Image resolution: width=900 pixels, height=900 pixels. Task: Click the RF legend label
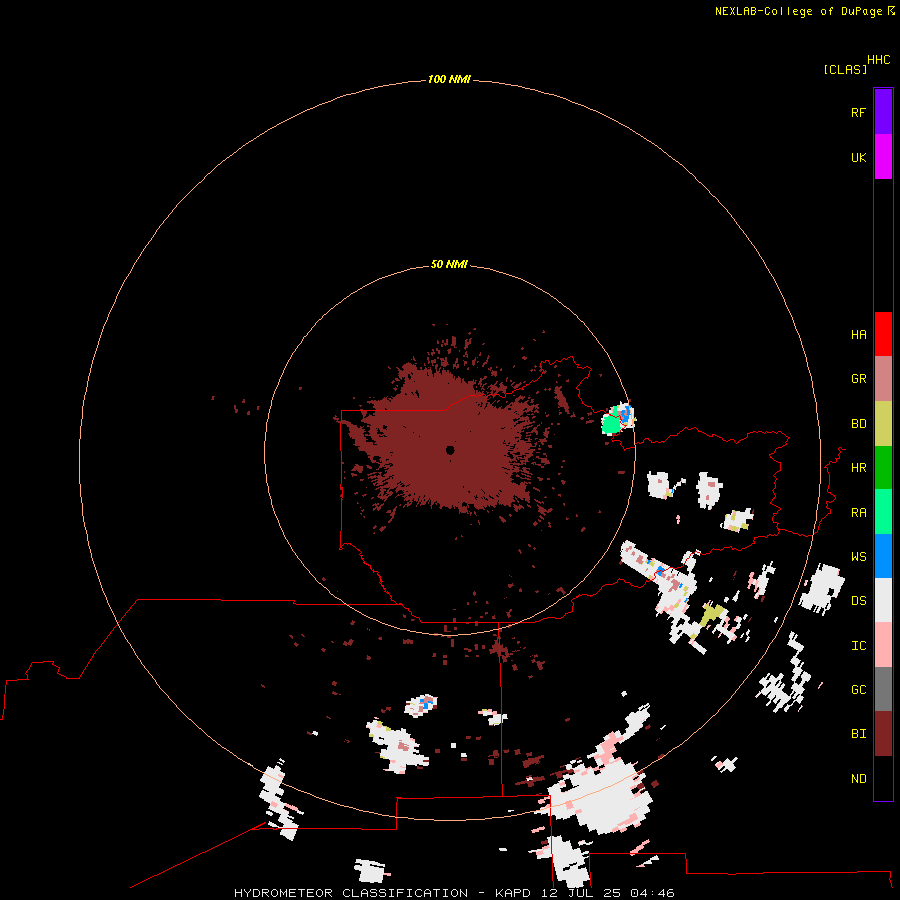(858, 112)
